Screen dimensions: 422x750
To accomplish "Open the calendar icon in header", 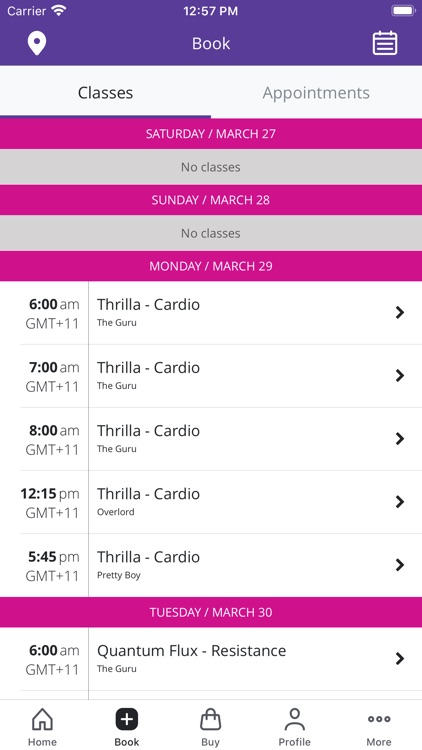I will point(385,43).
